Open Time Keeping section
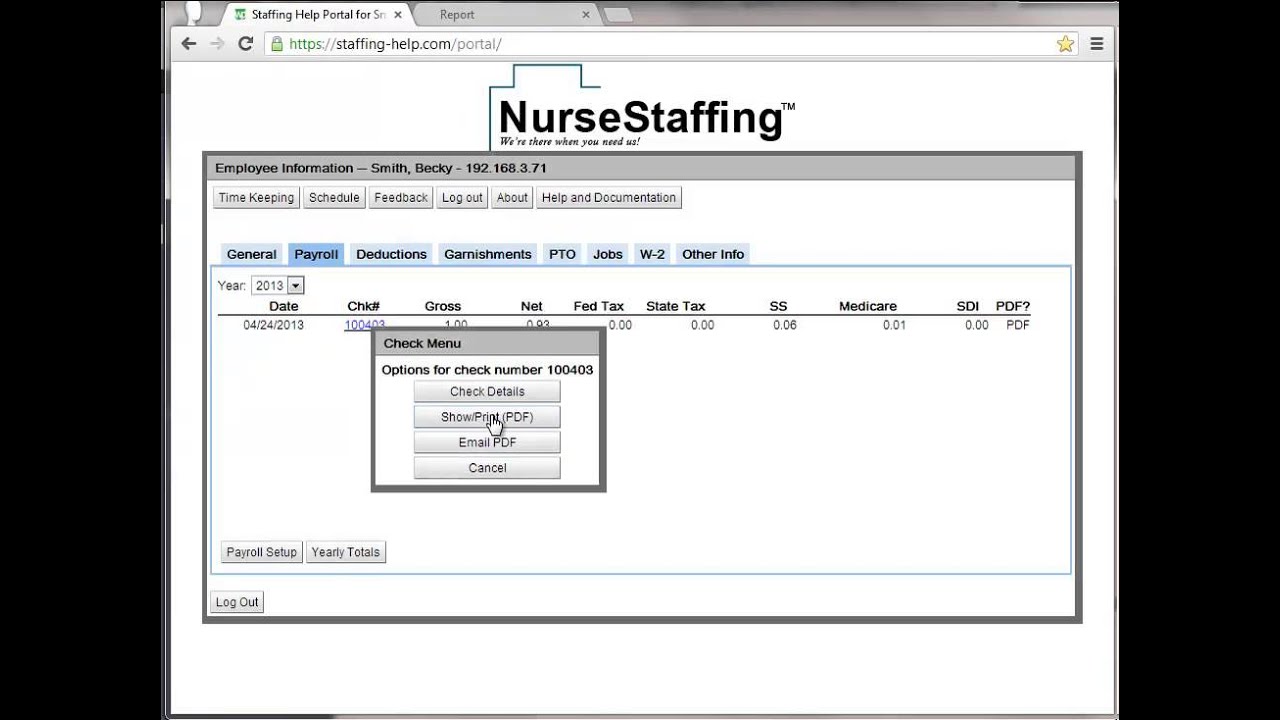This screenshot has width=1280, height=720. click(x=256, y=198)
